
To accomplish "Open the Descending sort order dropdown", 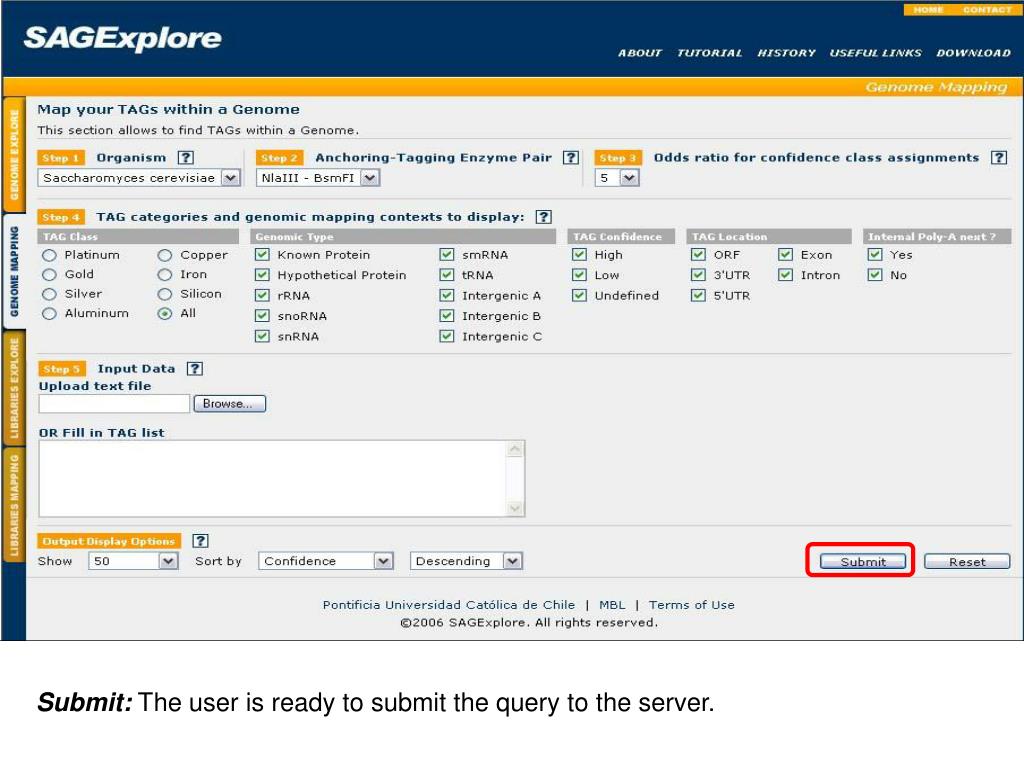I will tap(512, 562).
